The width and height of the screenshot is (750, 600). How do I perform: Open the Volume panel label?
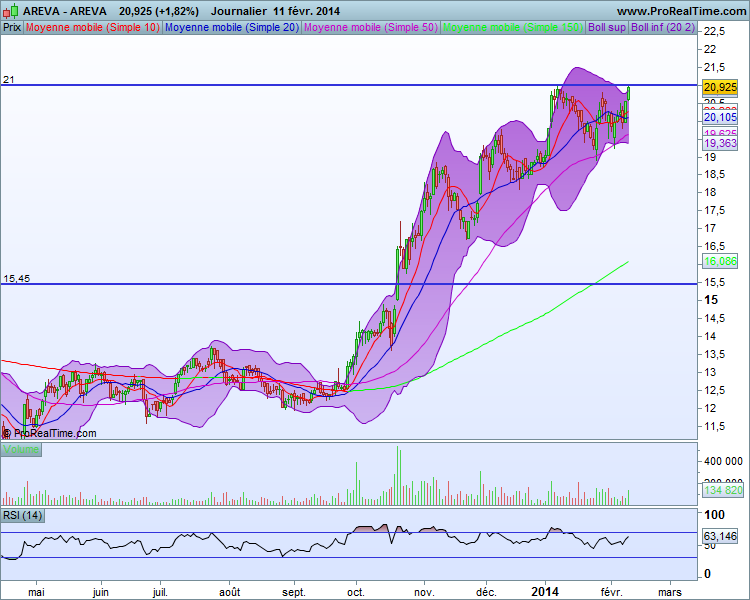tap(21, 449)
